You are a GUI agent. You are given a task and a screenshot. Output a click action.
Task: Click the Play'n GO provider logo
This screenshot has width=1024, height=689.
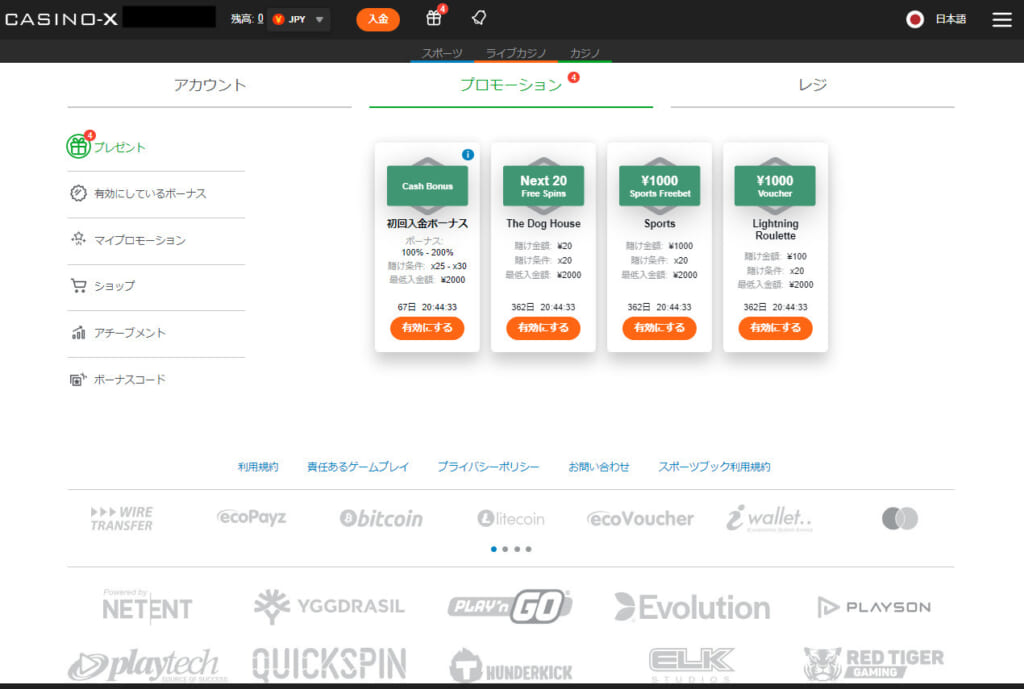tap(510, 606)
